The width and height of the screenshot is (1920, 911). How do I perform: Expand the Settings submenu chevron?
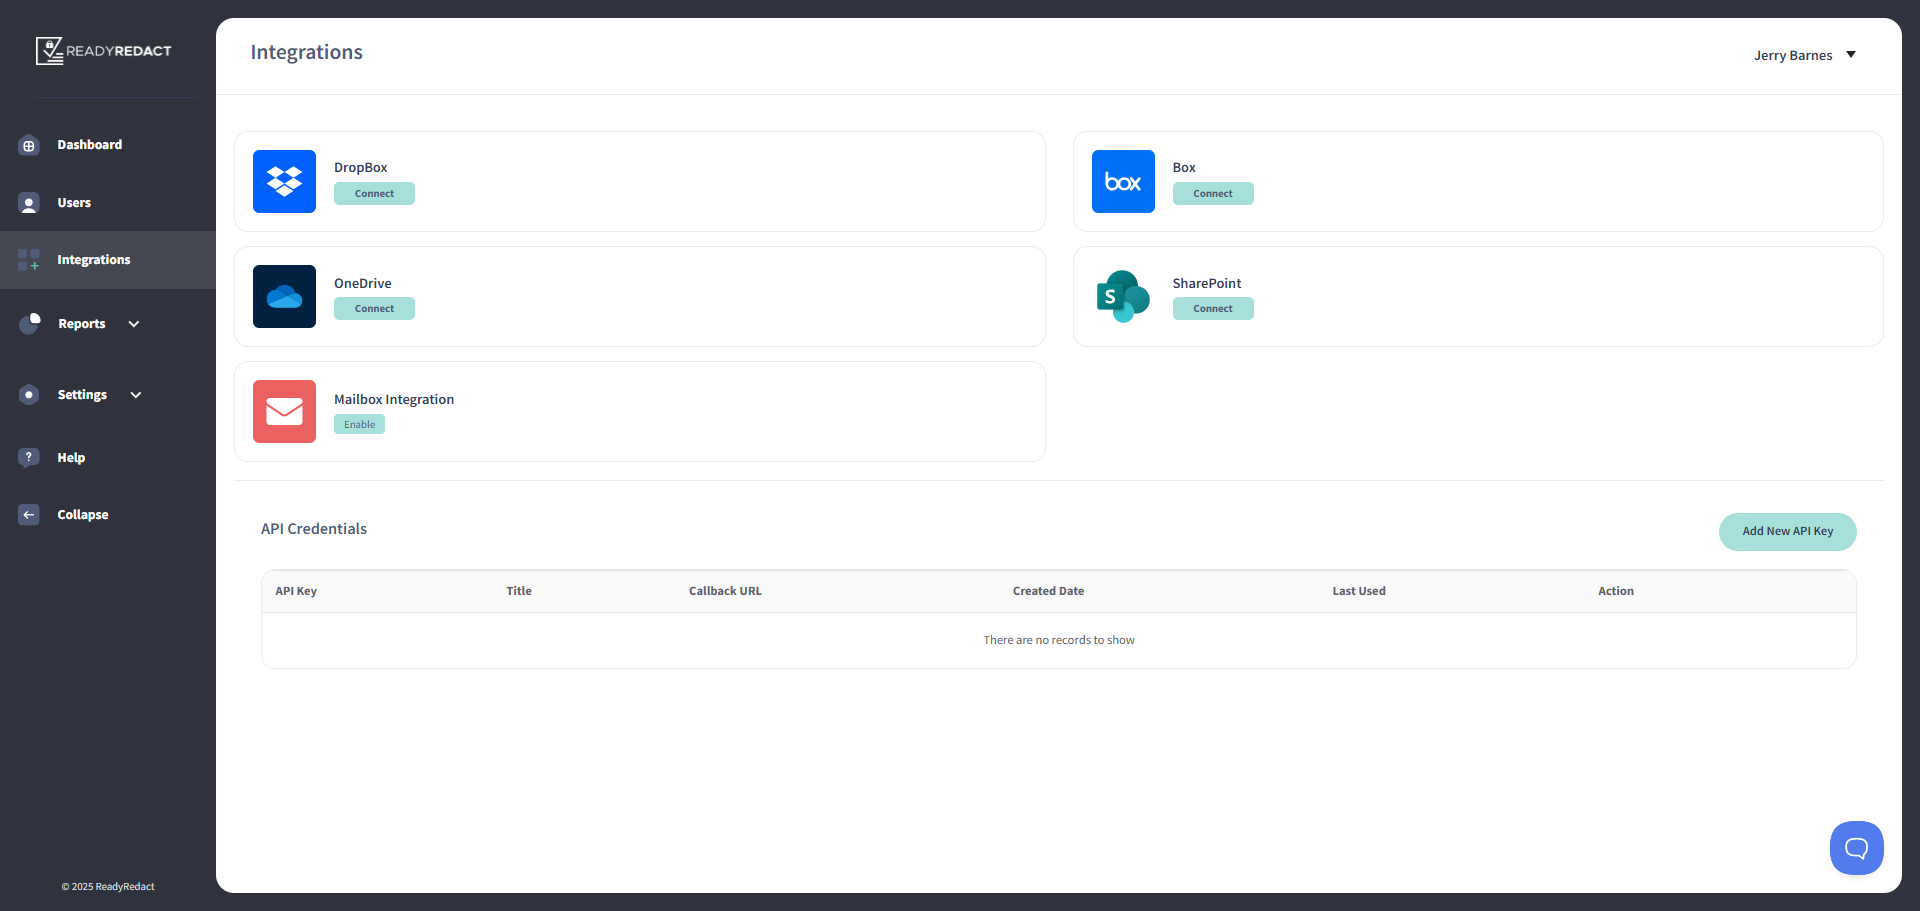coord(136,395)
